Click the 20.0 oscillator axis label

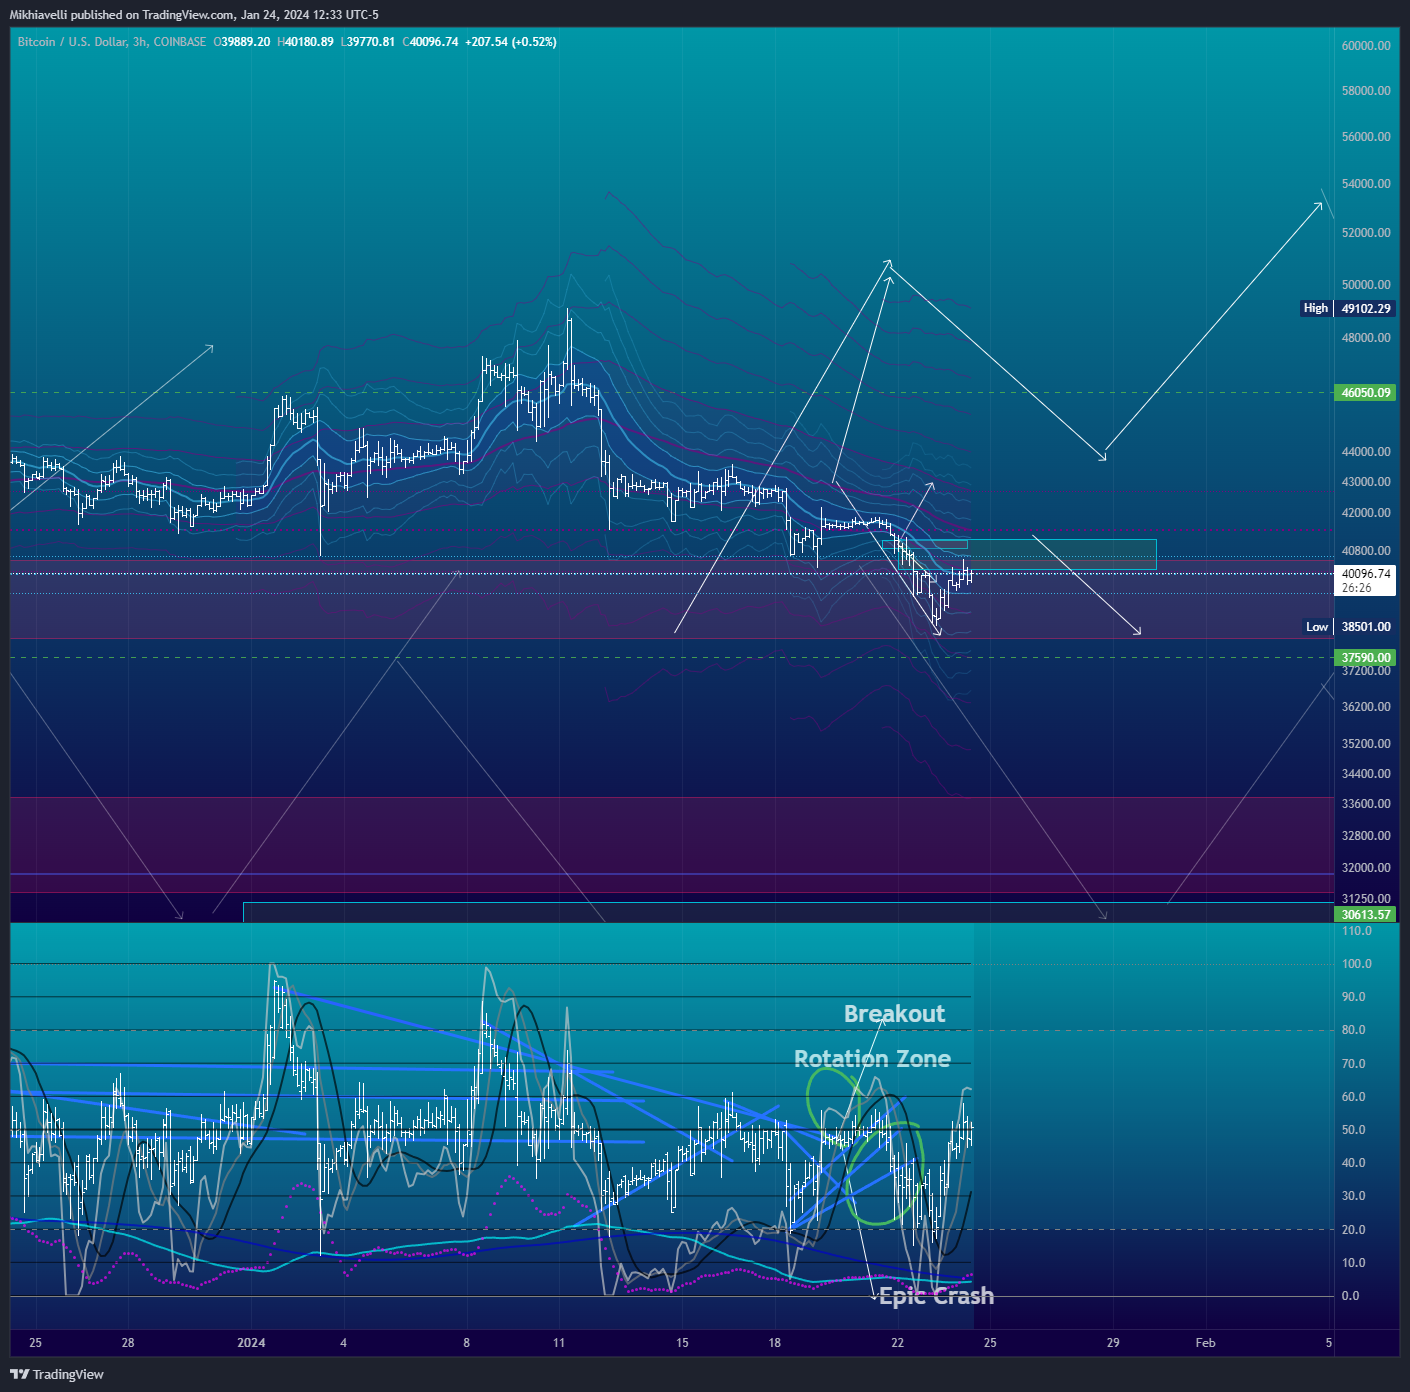click(1354, 1230)
